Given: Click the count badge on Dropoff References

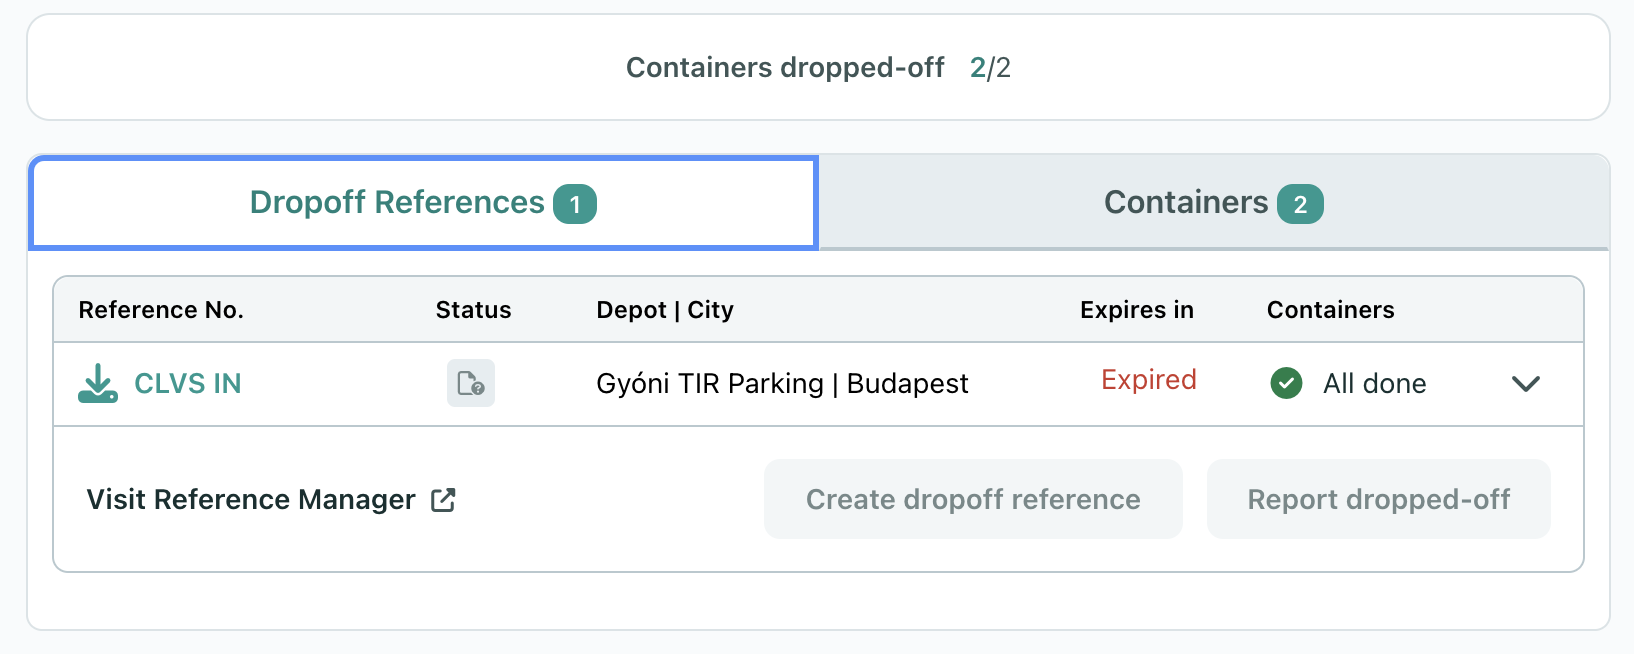Looking at the screenshot, I should click(575, 204).
